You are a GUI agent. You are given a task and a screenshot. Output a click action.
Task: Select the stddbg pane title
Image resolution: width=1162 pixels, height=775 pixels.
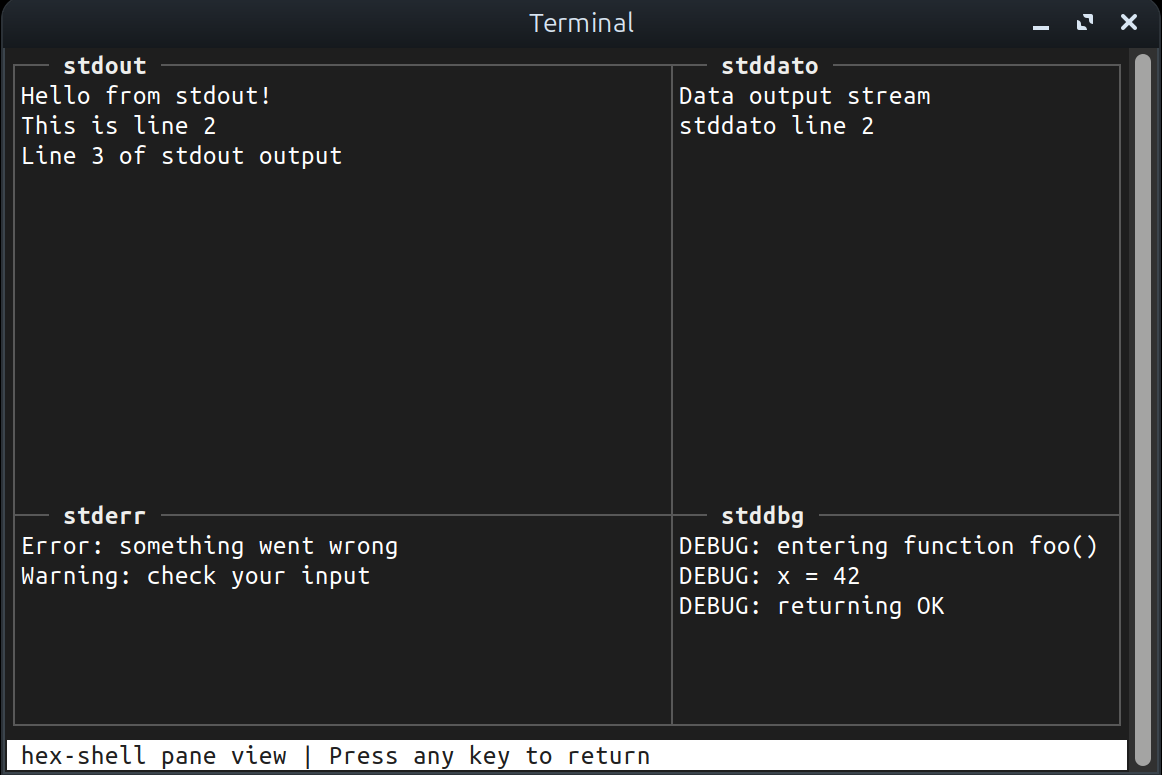[763, 516]
